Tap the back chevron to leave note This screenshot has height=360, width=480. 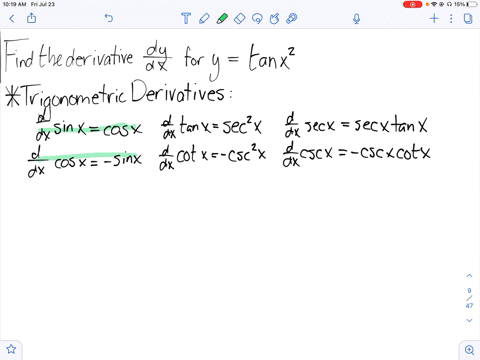(12, 18)
